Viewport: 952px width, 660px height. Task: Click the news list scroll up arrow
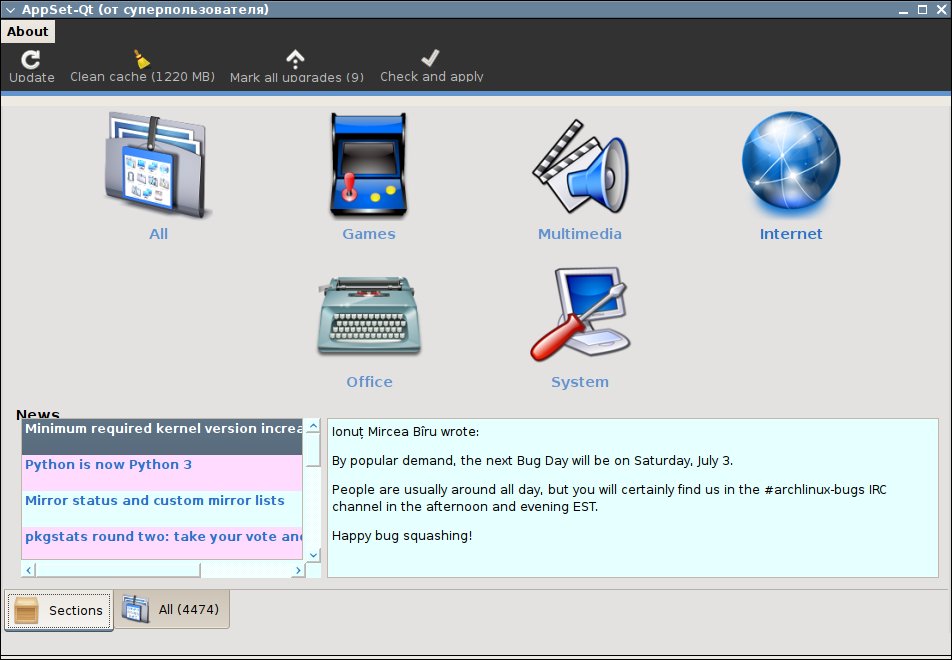[313, 426]
